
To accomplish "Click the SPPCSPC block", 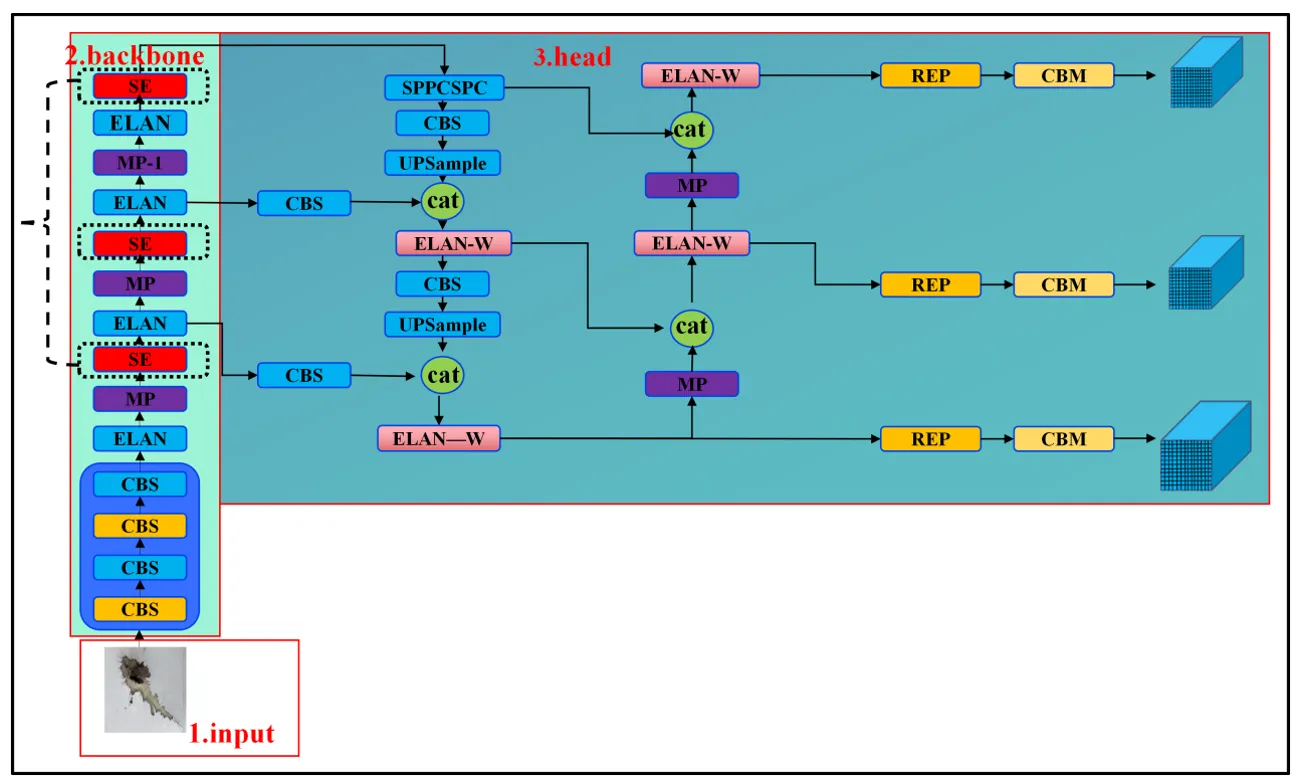I will [443, 88].
